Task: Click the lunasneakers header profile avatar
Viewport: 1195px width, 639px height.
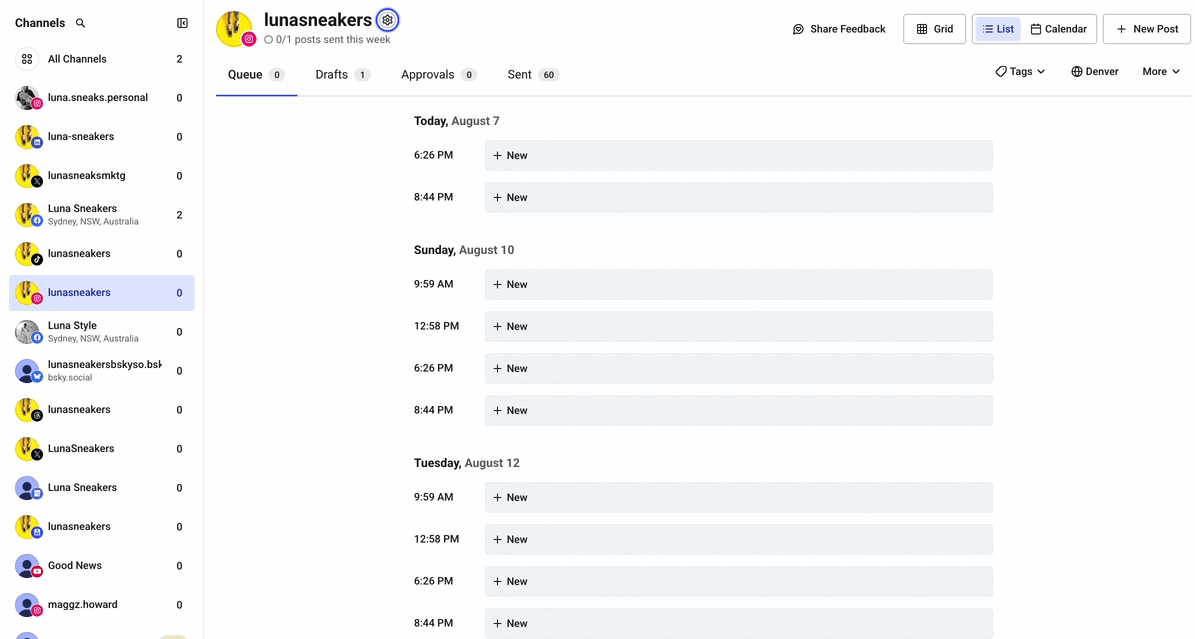Action: click(x=235, y=29)
